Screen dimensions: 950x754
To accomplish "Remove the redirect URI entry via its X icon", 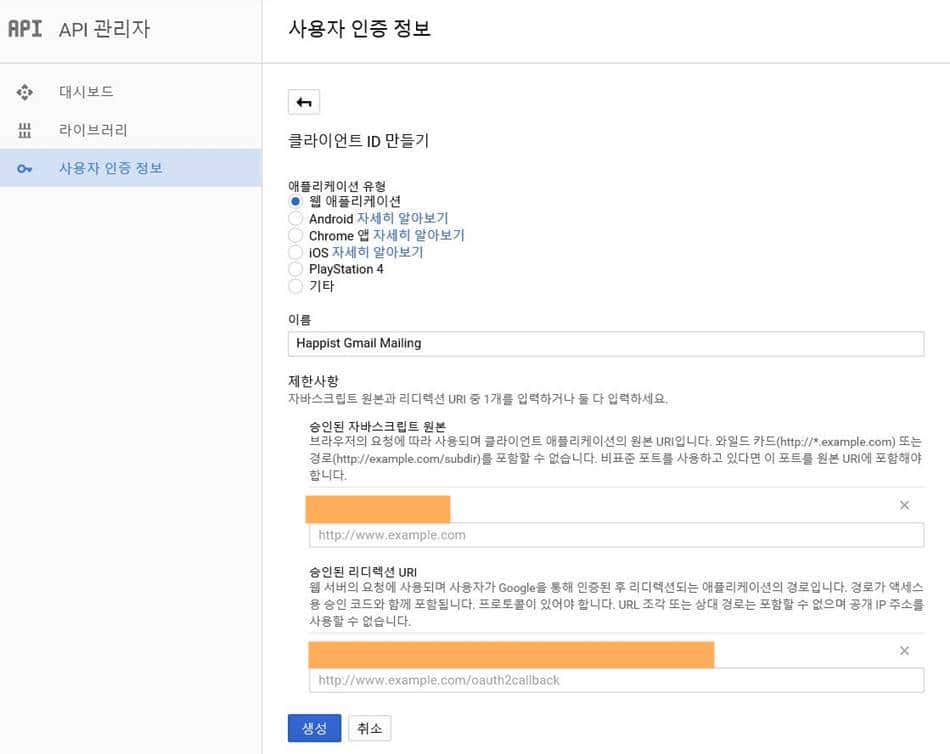I will pyautogui.click(x=904, y=650).
